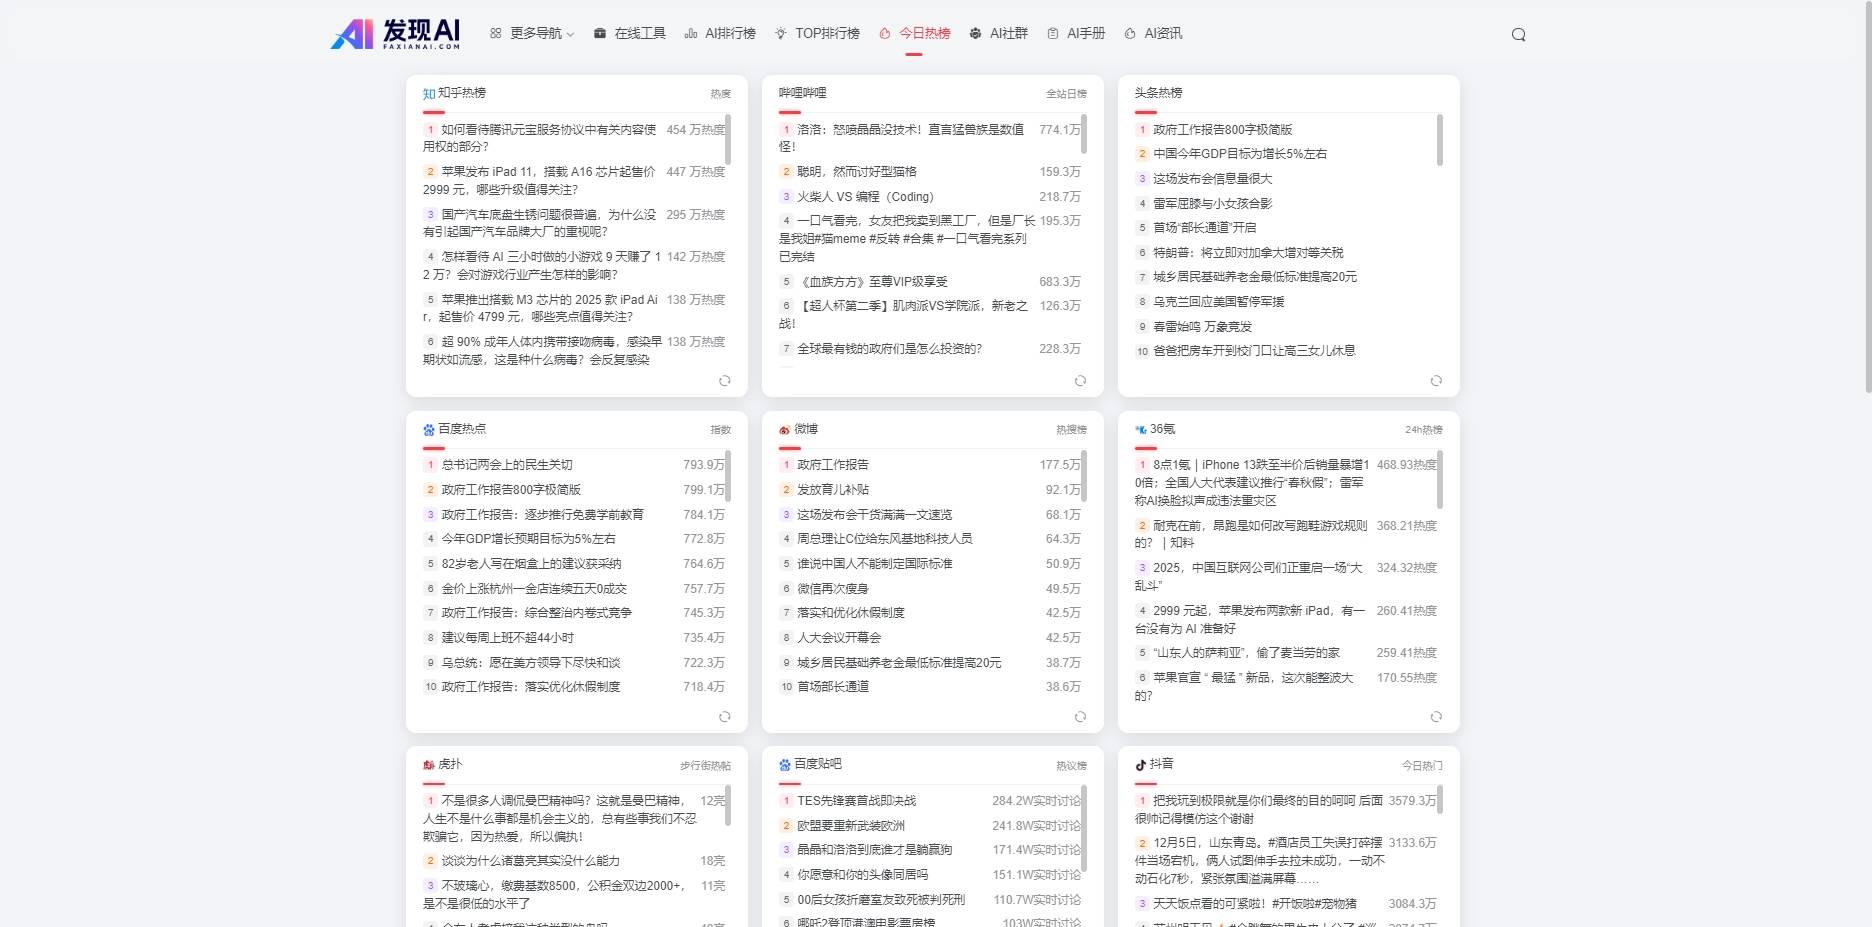
Task: Expand the 更多导航 dropdown
Action: [x=532, y=33]
